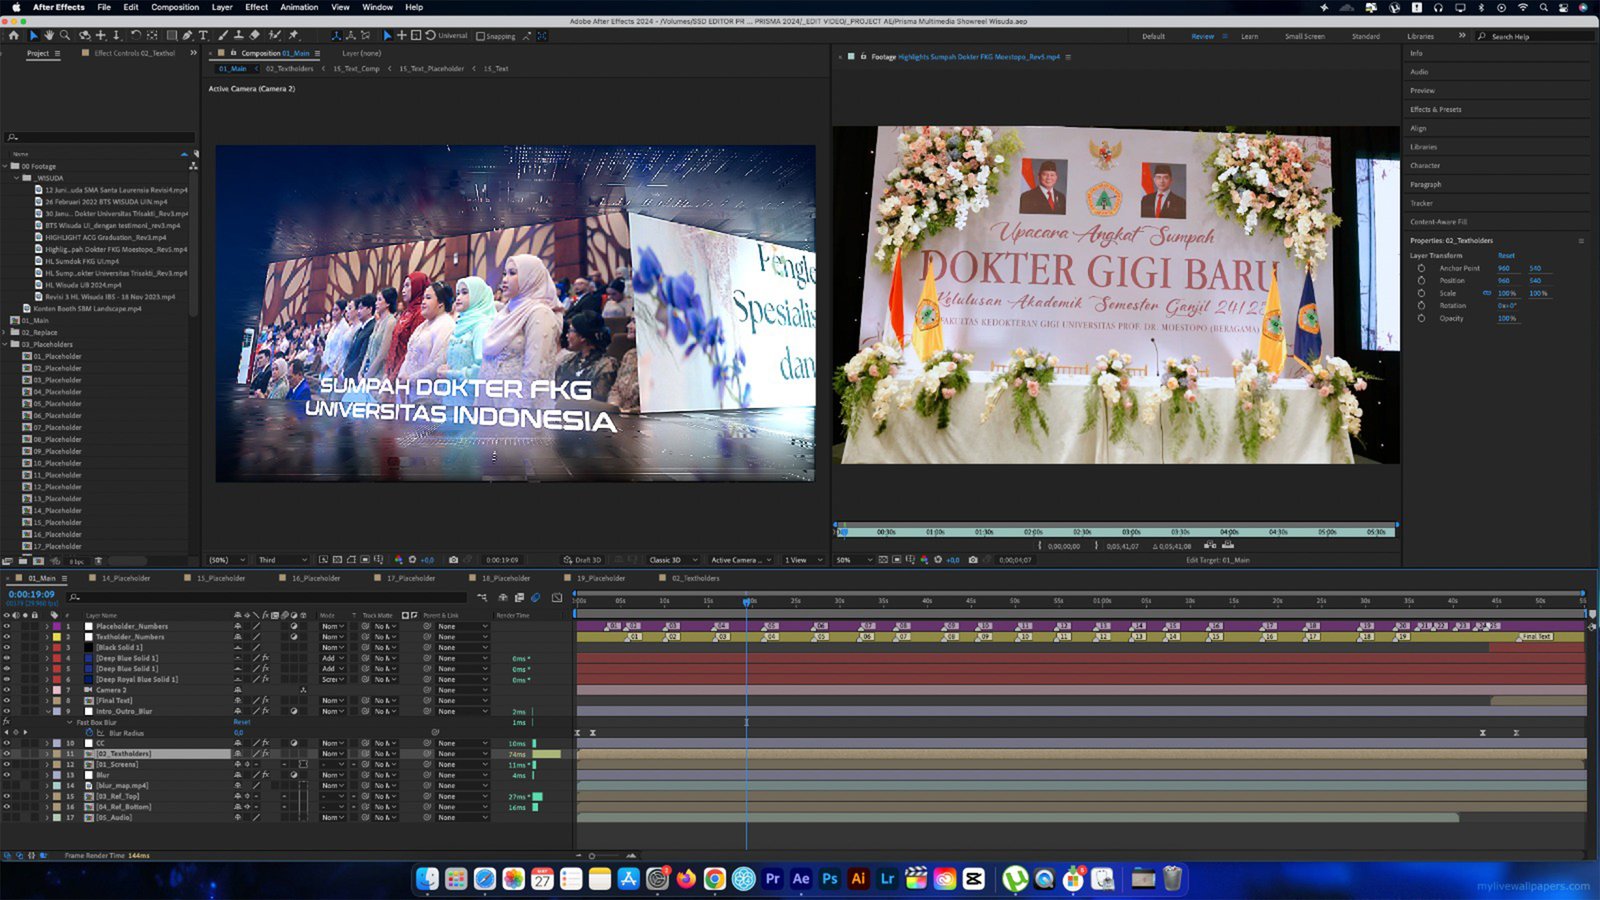
Task: Take snapshot with composition viewer camera icon
Action: click(x=453, y=560)
